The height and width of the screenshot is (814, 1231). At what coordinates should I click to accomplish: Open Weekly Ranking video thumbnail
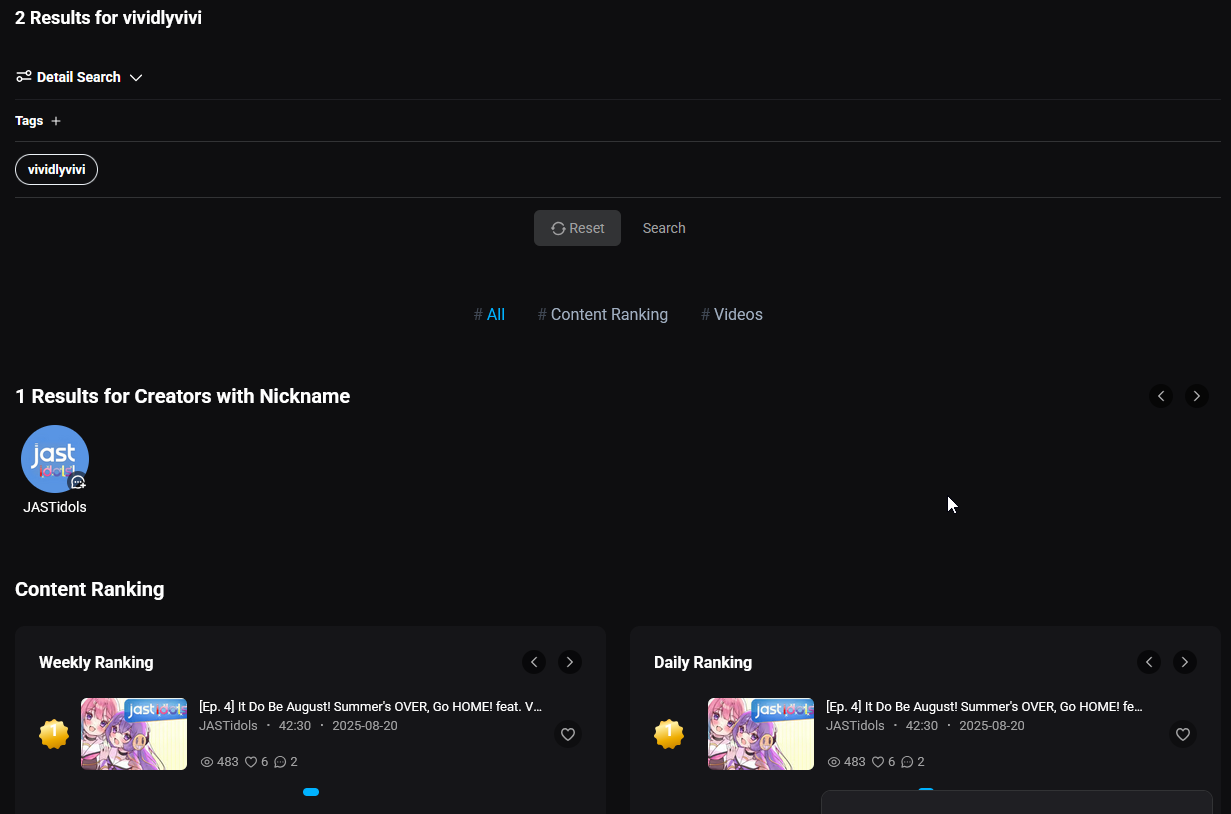(x=134, y=734)
